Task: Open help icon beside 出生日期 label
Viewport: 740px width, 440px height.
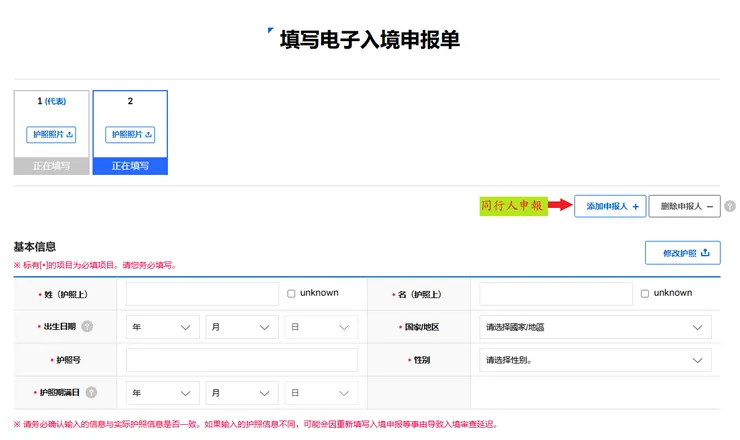Action: coord(87,326)
